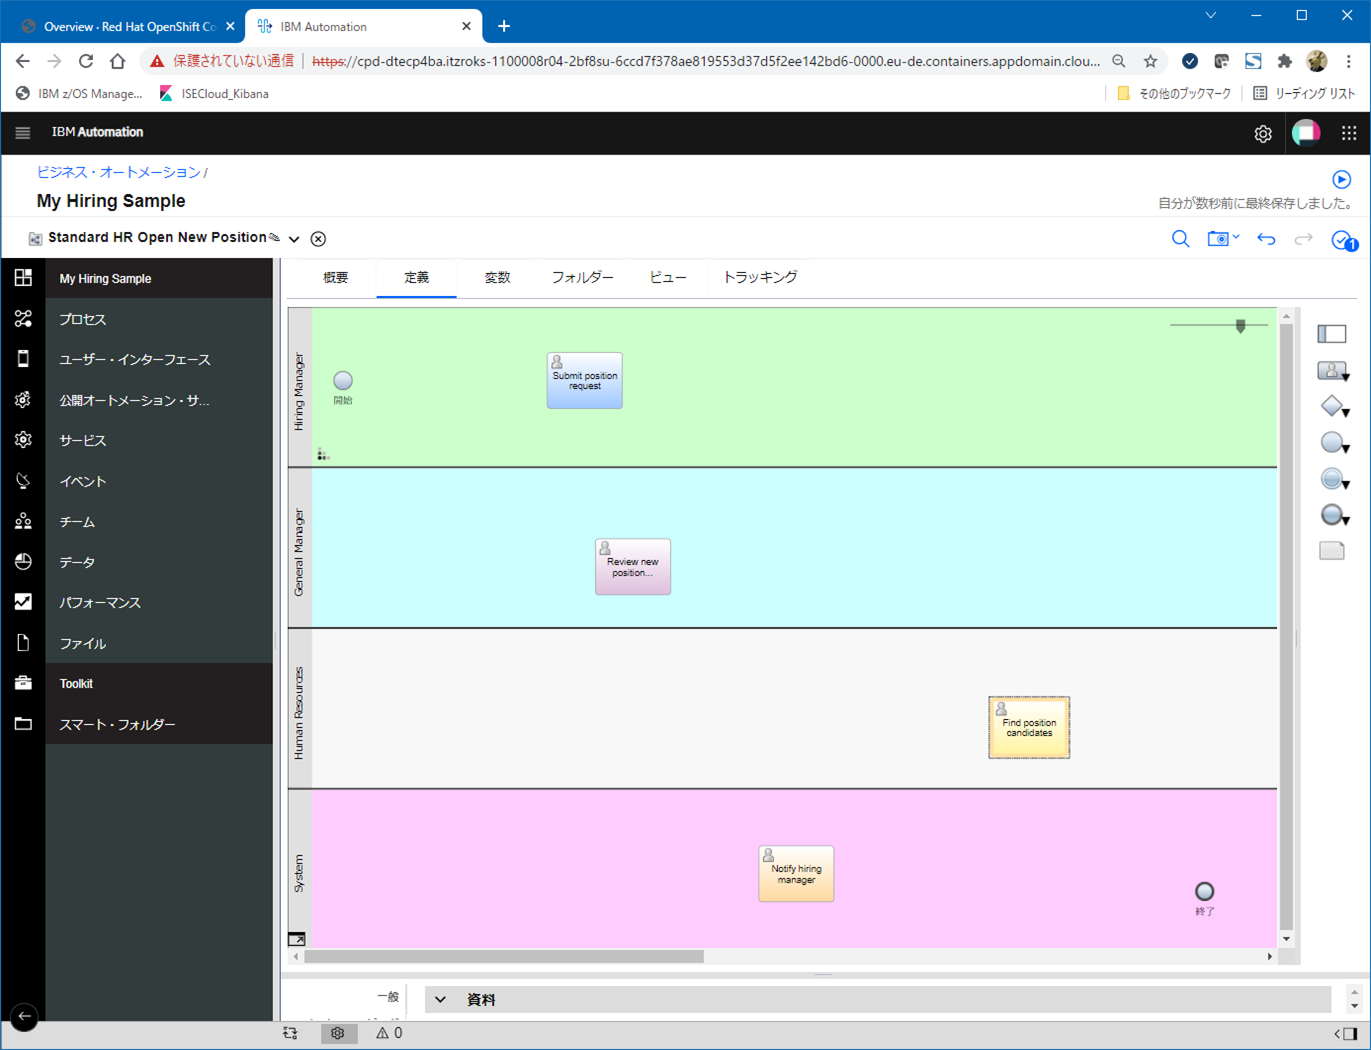Select the 開始 start event
The height and width of the screenshot is (1050, 1371).
coord(343,381)
